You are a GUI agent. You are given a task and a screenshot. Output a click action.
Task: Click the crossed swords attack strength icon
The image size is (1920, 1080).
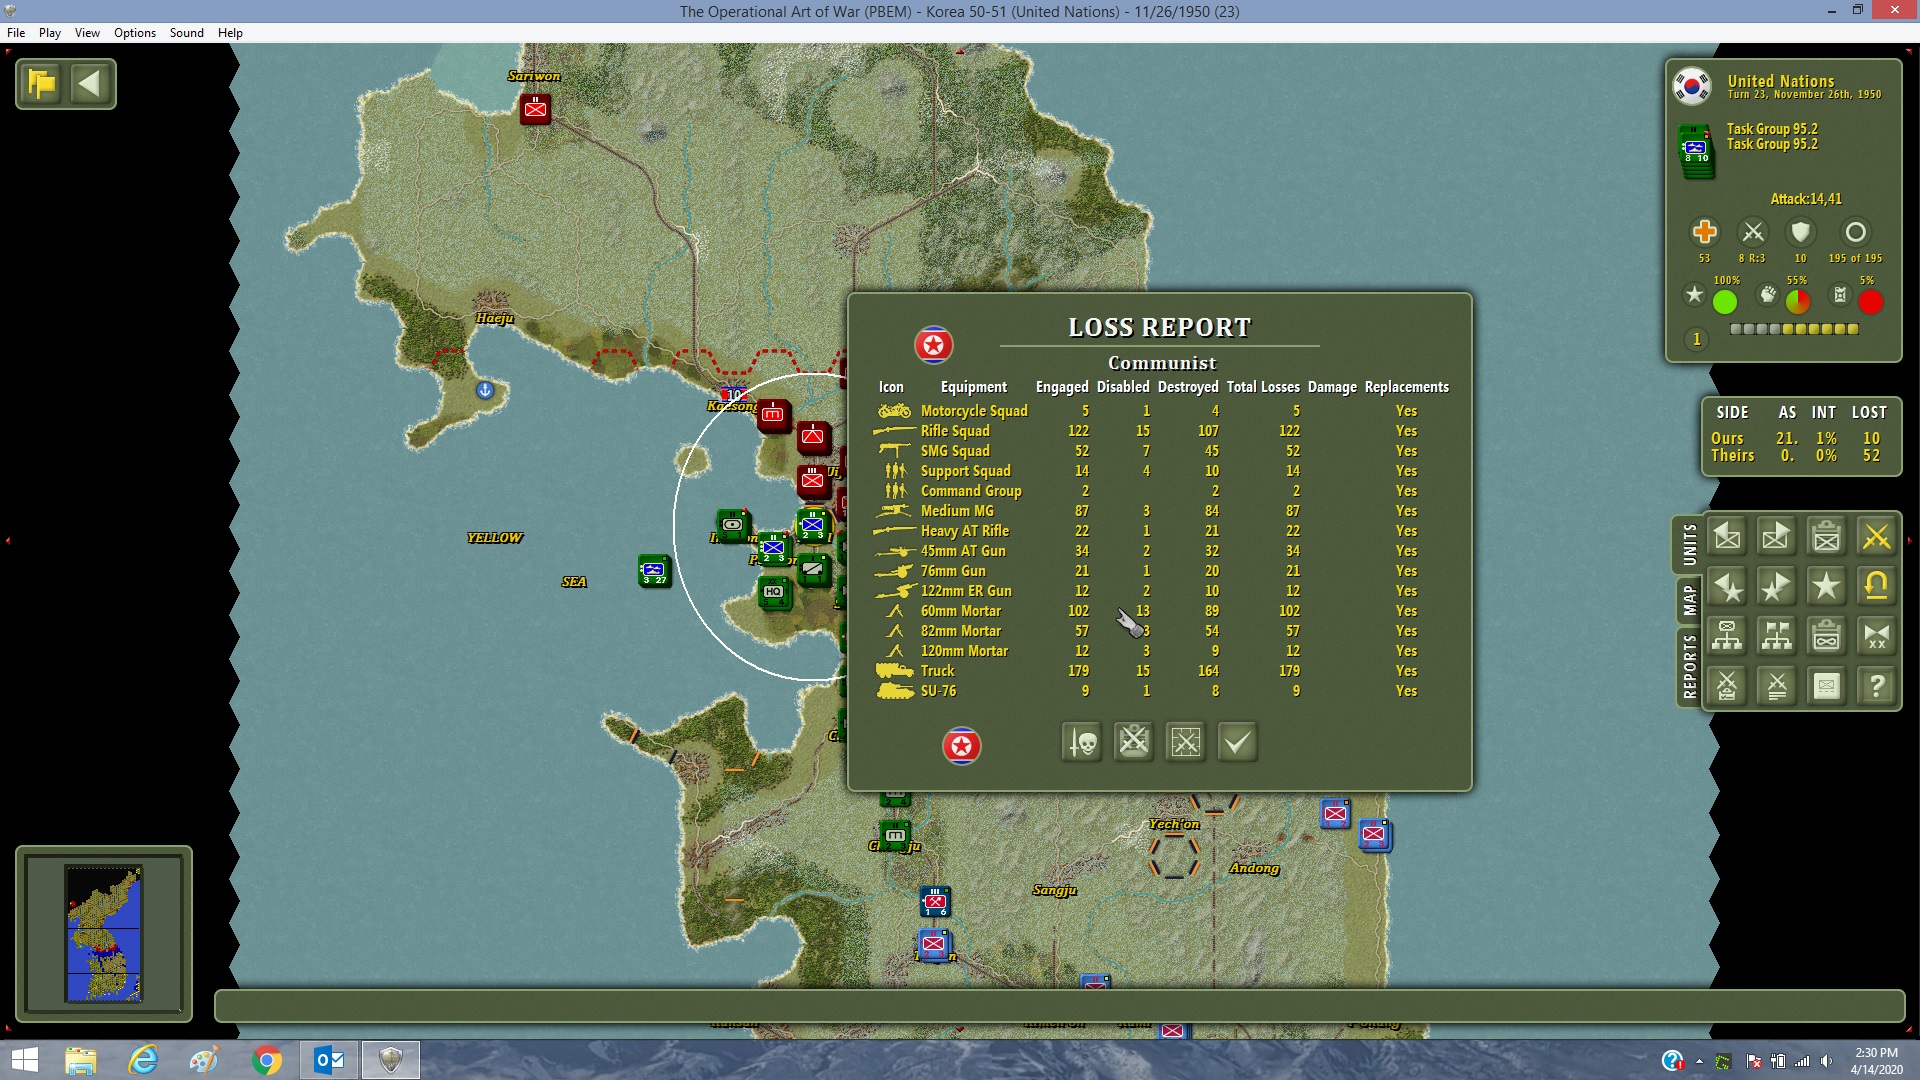pyautogui.click(x=1753, y=233)
